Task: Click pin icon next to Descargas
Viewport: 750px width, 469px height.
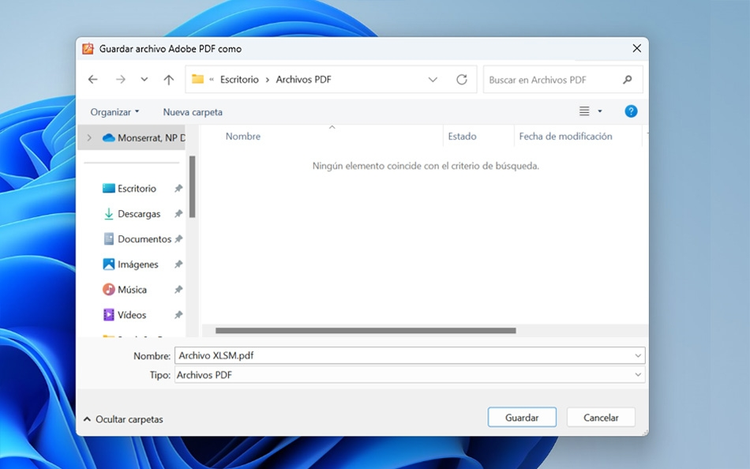Action: [x=178, y=214]
